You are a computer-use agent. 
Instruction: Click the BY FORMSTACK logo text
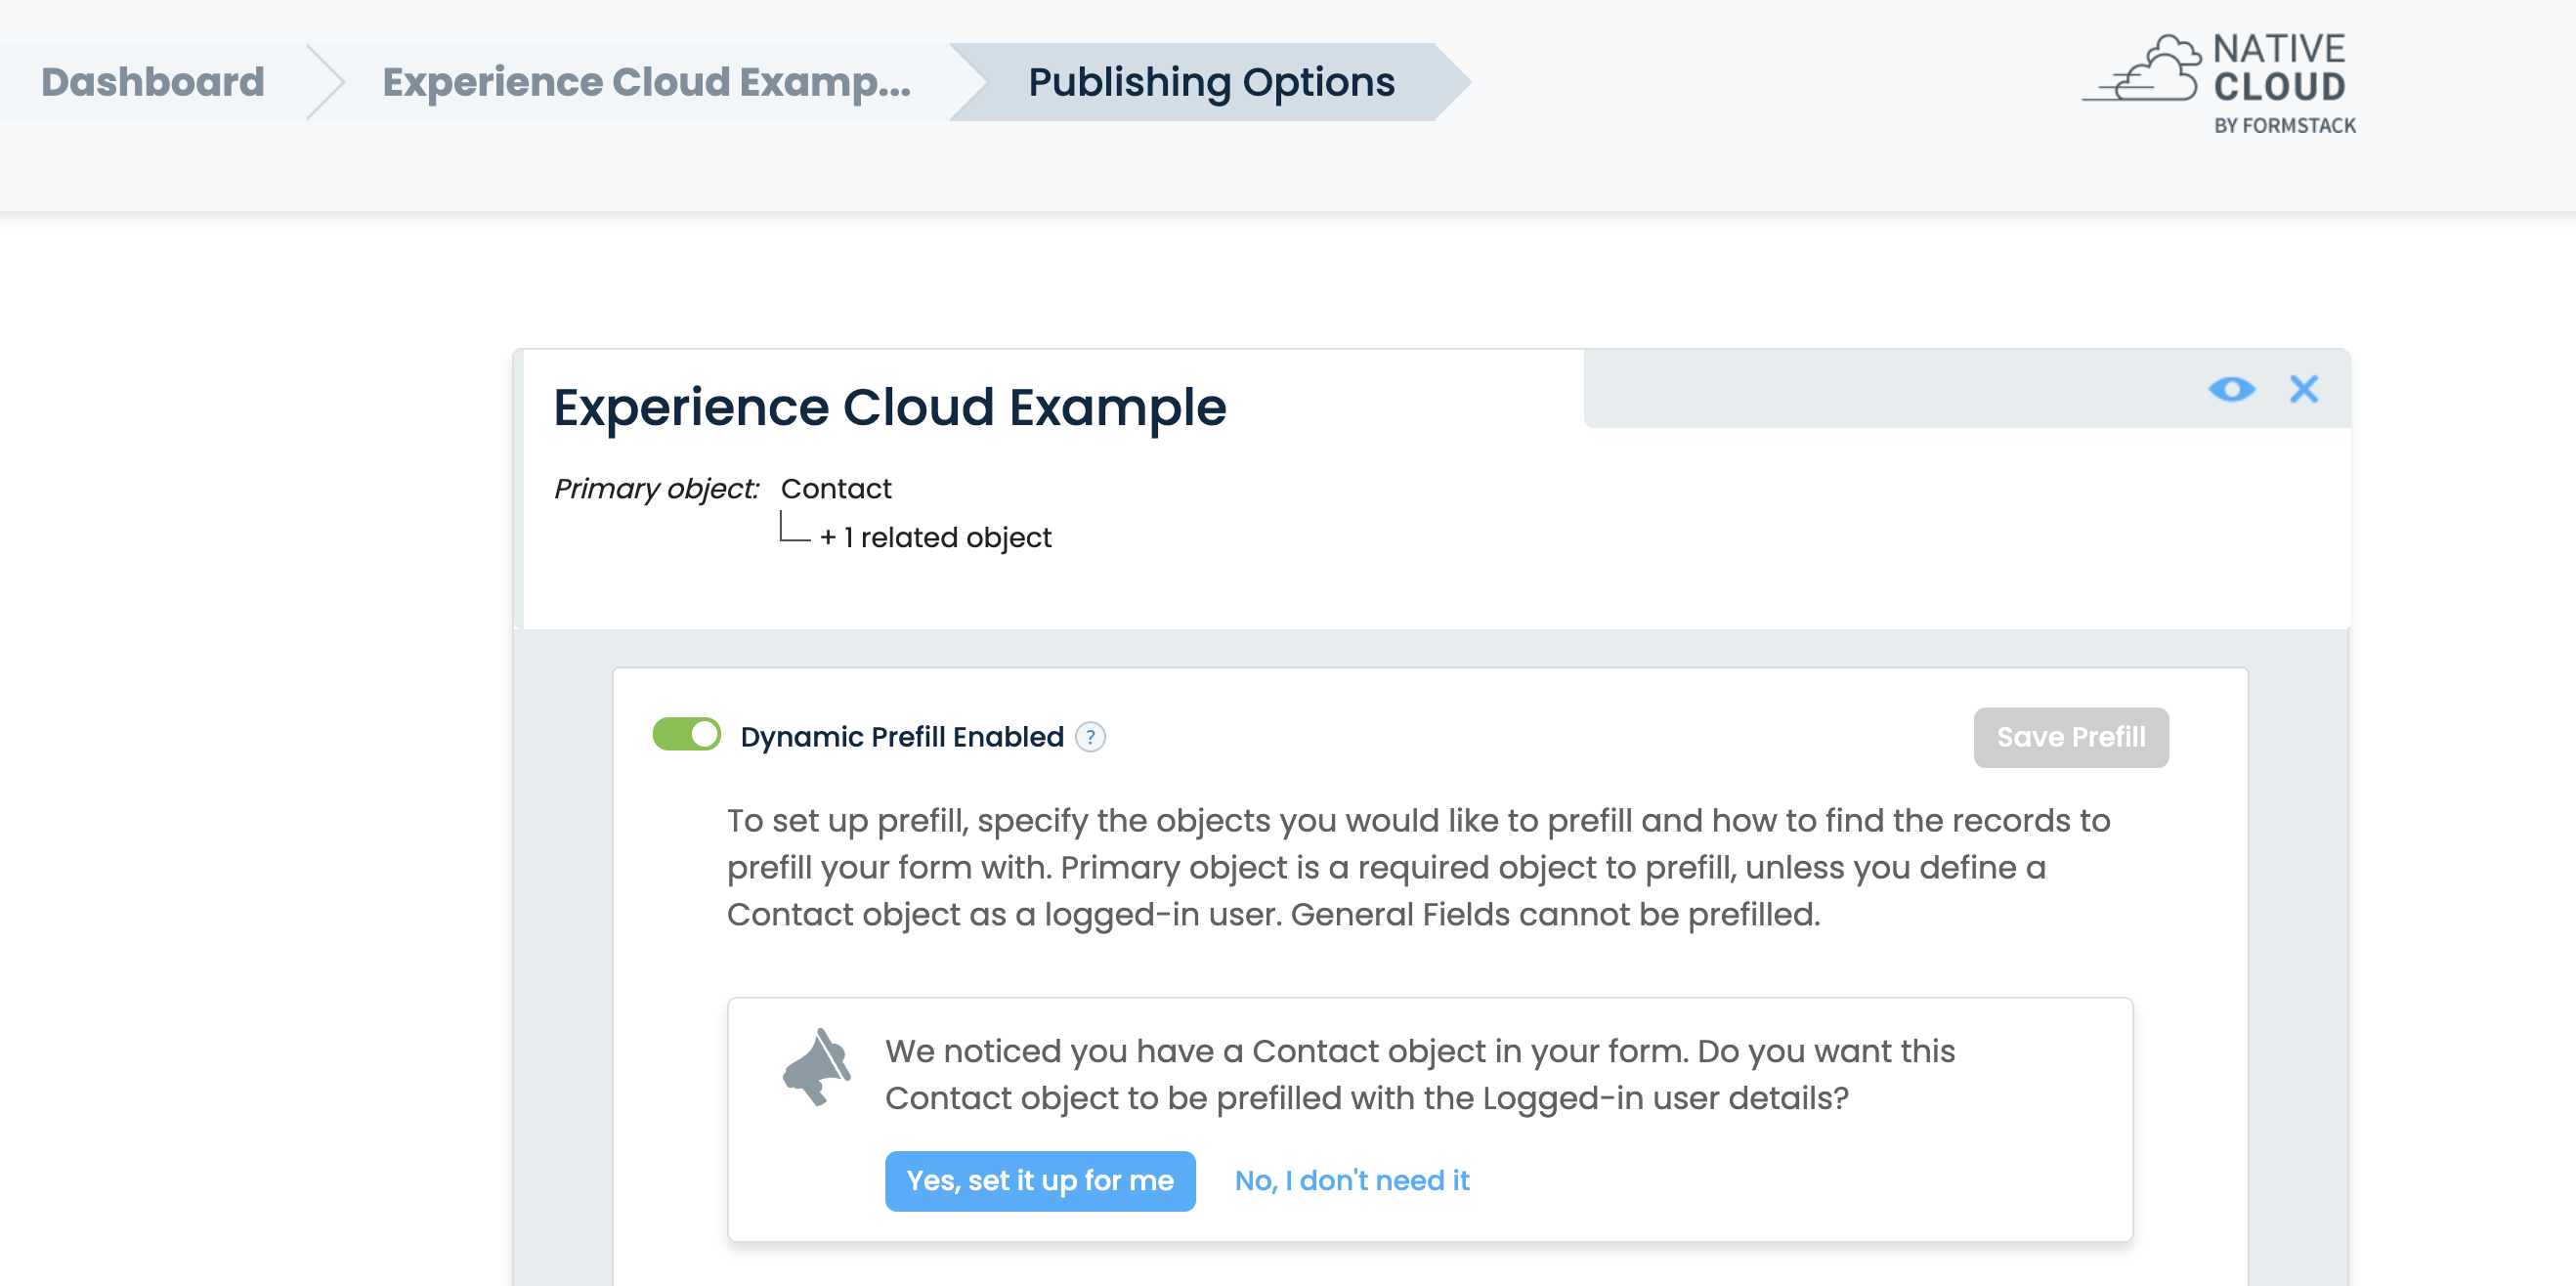pyautogui.click(x=2284, y=126)
